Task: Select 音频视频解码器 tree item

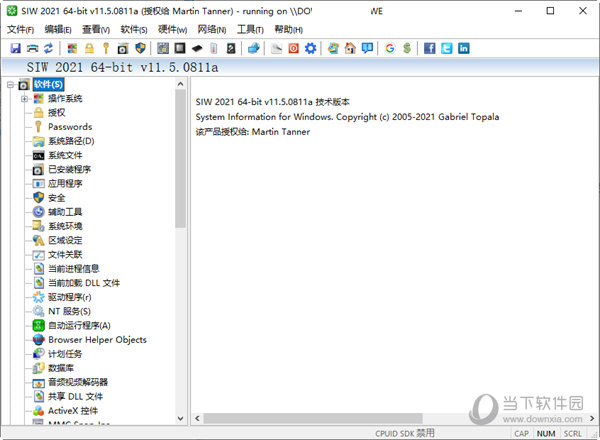Action: click(78, 382)
